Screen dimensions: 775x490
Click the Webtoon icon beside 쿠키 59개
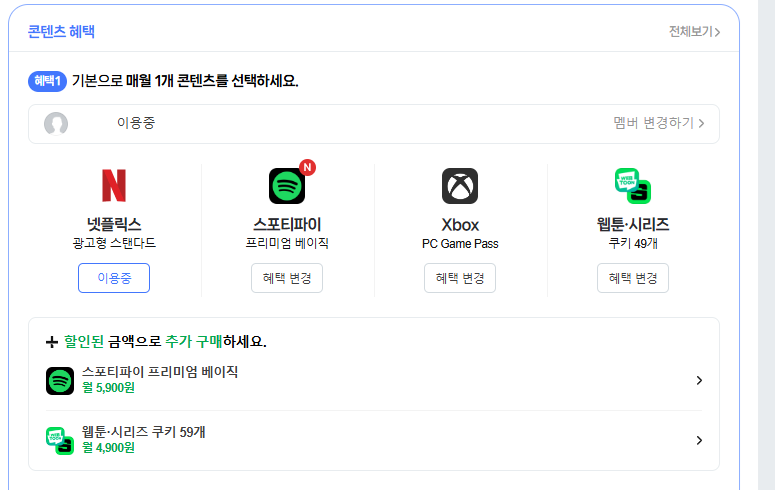tap(60, 441)
